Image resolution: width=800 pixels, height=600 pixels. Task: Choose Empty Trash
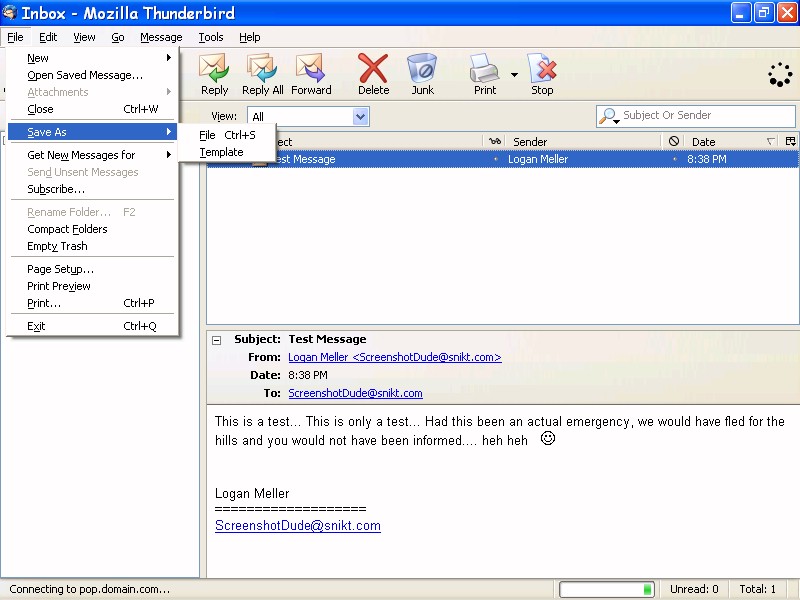point(93,246)
